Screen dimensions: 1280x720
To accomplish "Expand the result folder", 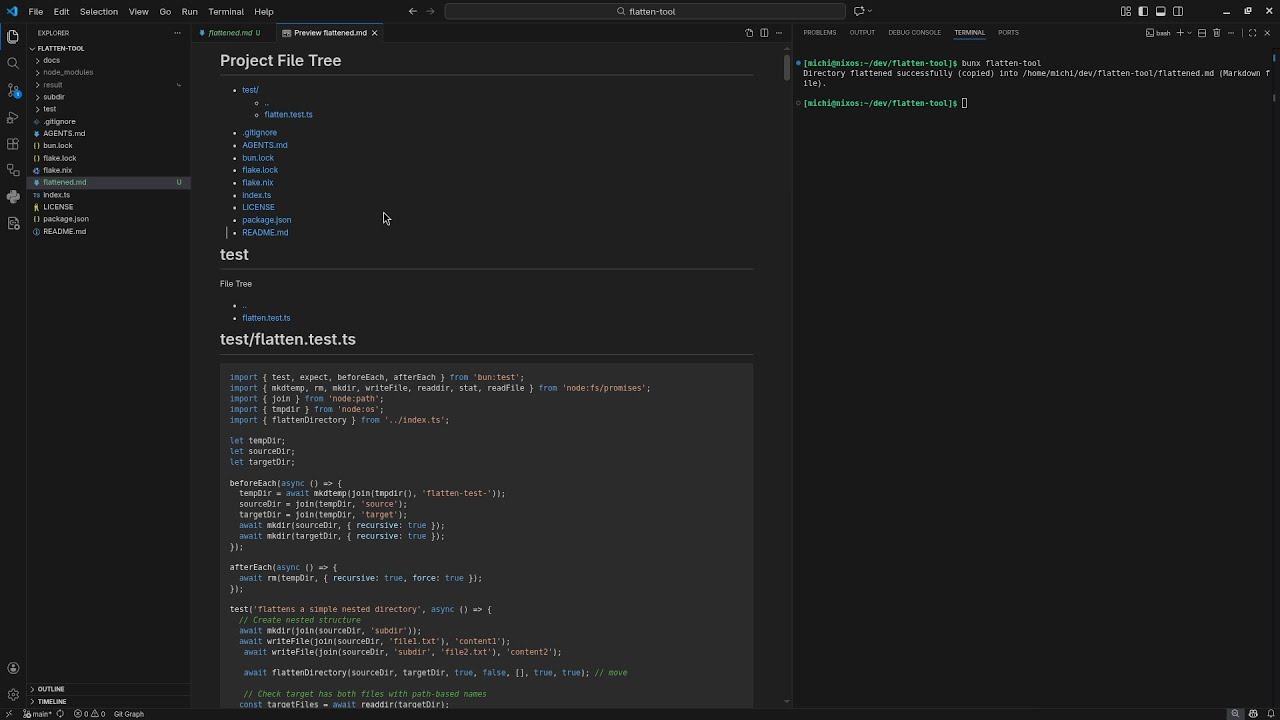I will point(108,85).
